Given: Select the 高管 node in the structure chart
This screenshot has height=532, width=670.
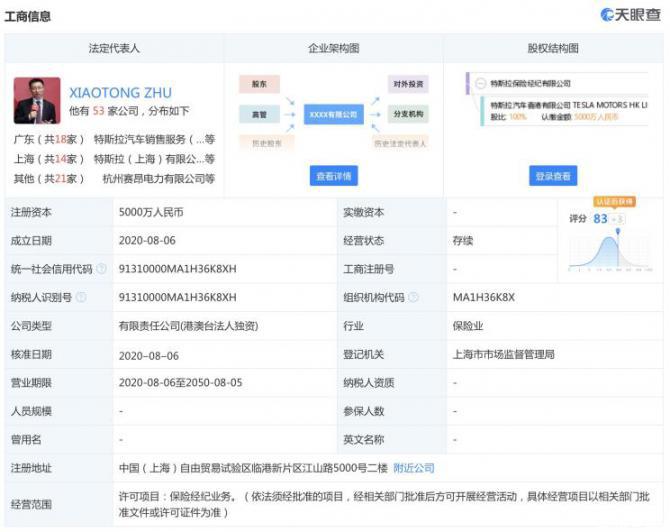Looking at the screenshot, I should point(259,114).
